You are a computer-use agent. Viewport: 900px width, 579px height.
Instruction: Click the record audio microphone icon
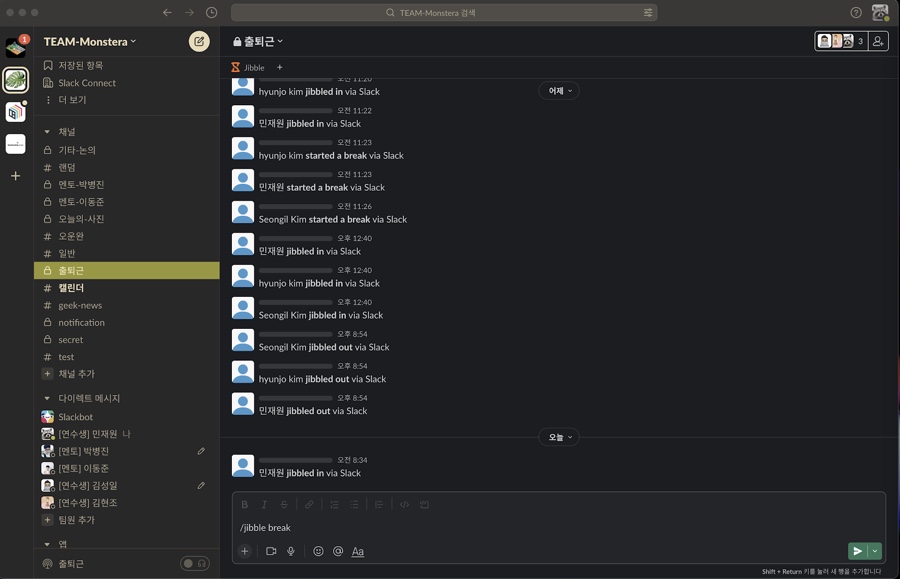coord(291,551)
